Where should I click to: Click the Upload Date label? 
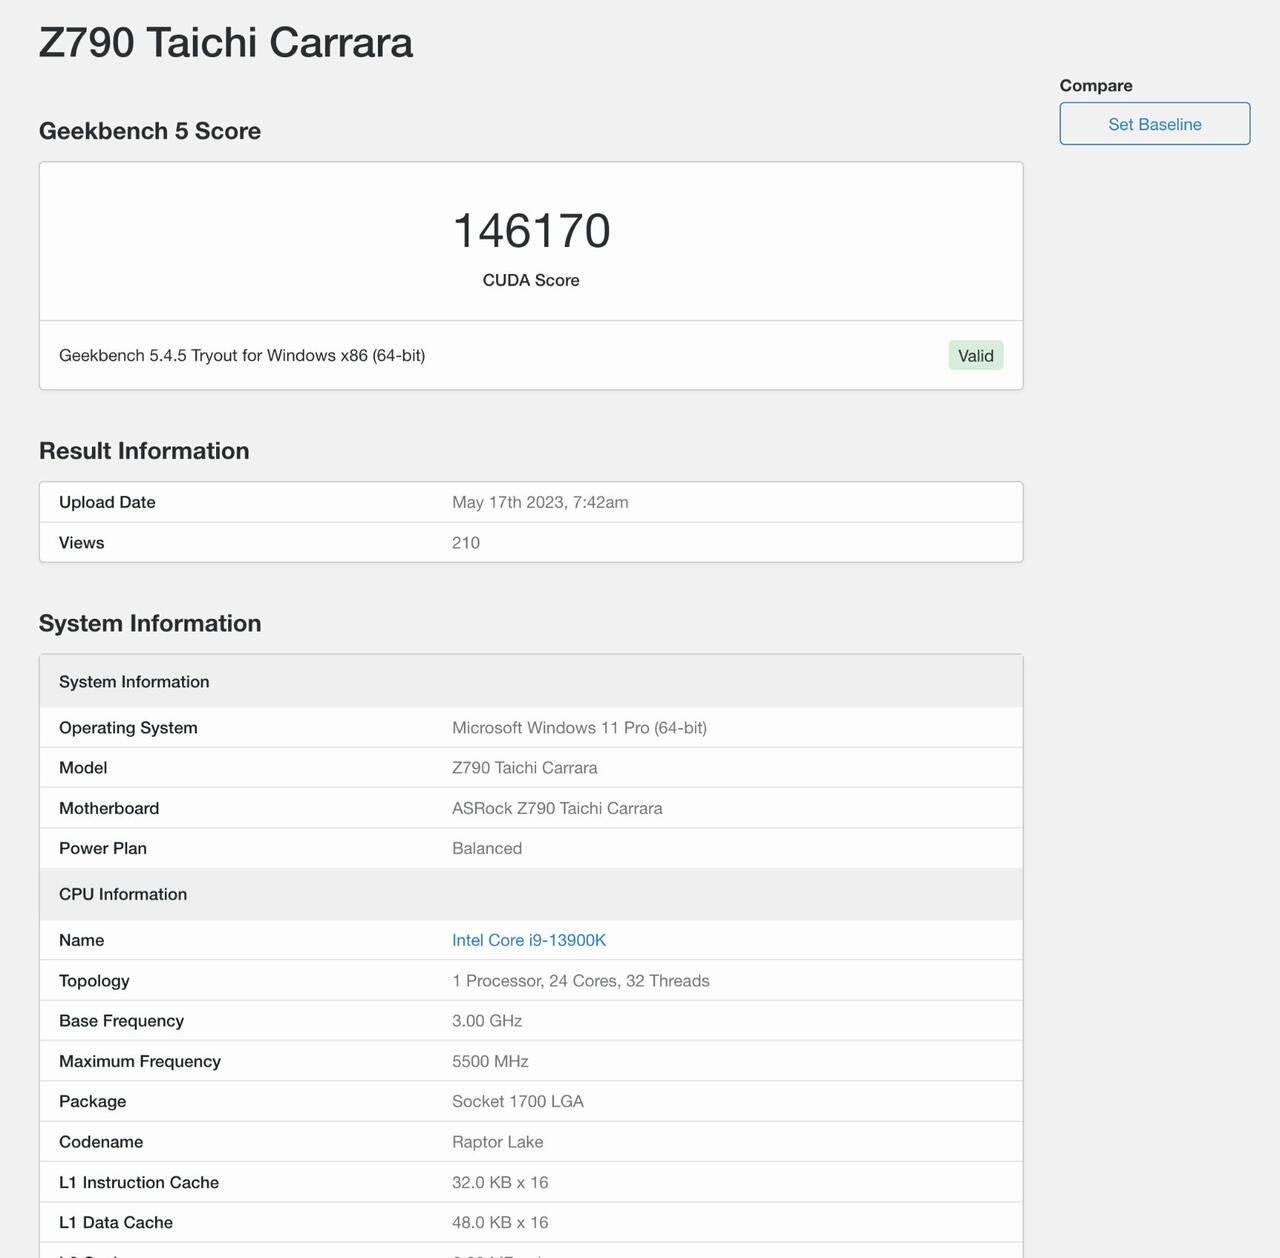[107, 502]
